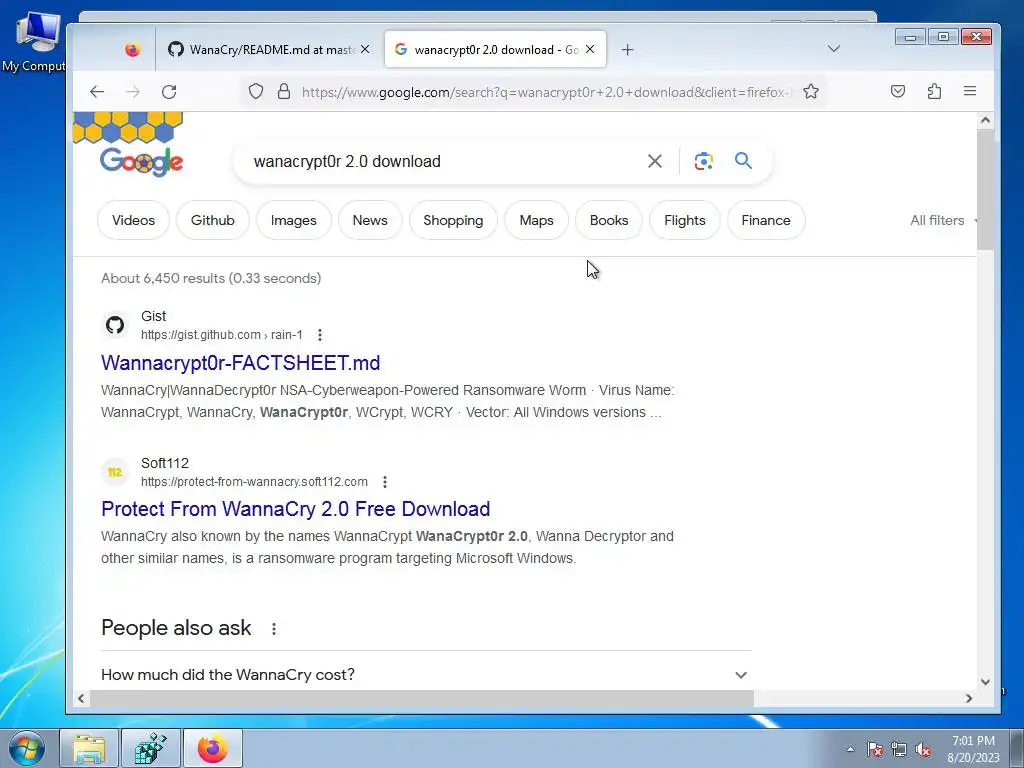Open the Gist result's three-dot menu

click(320, 335)
